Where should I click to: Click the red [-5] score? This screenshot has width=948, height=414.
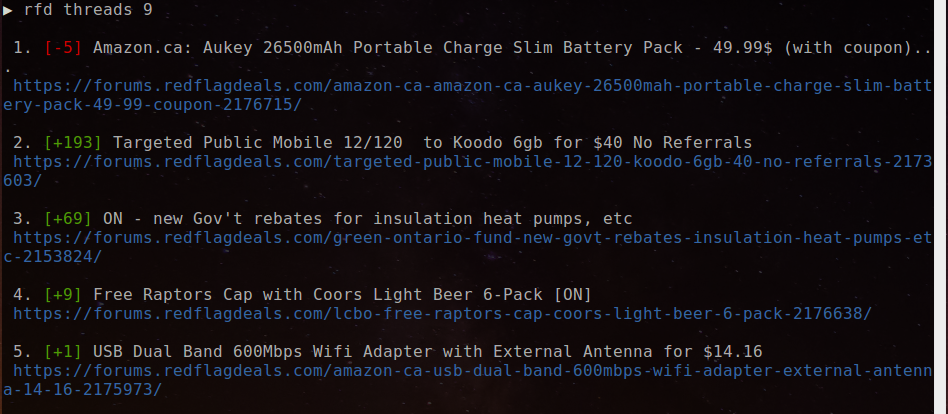coord(63,48)
